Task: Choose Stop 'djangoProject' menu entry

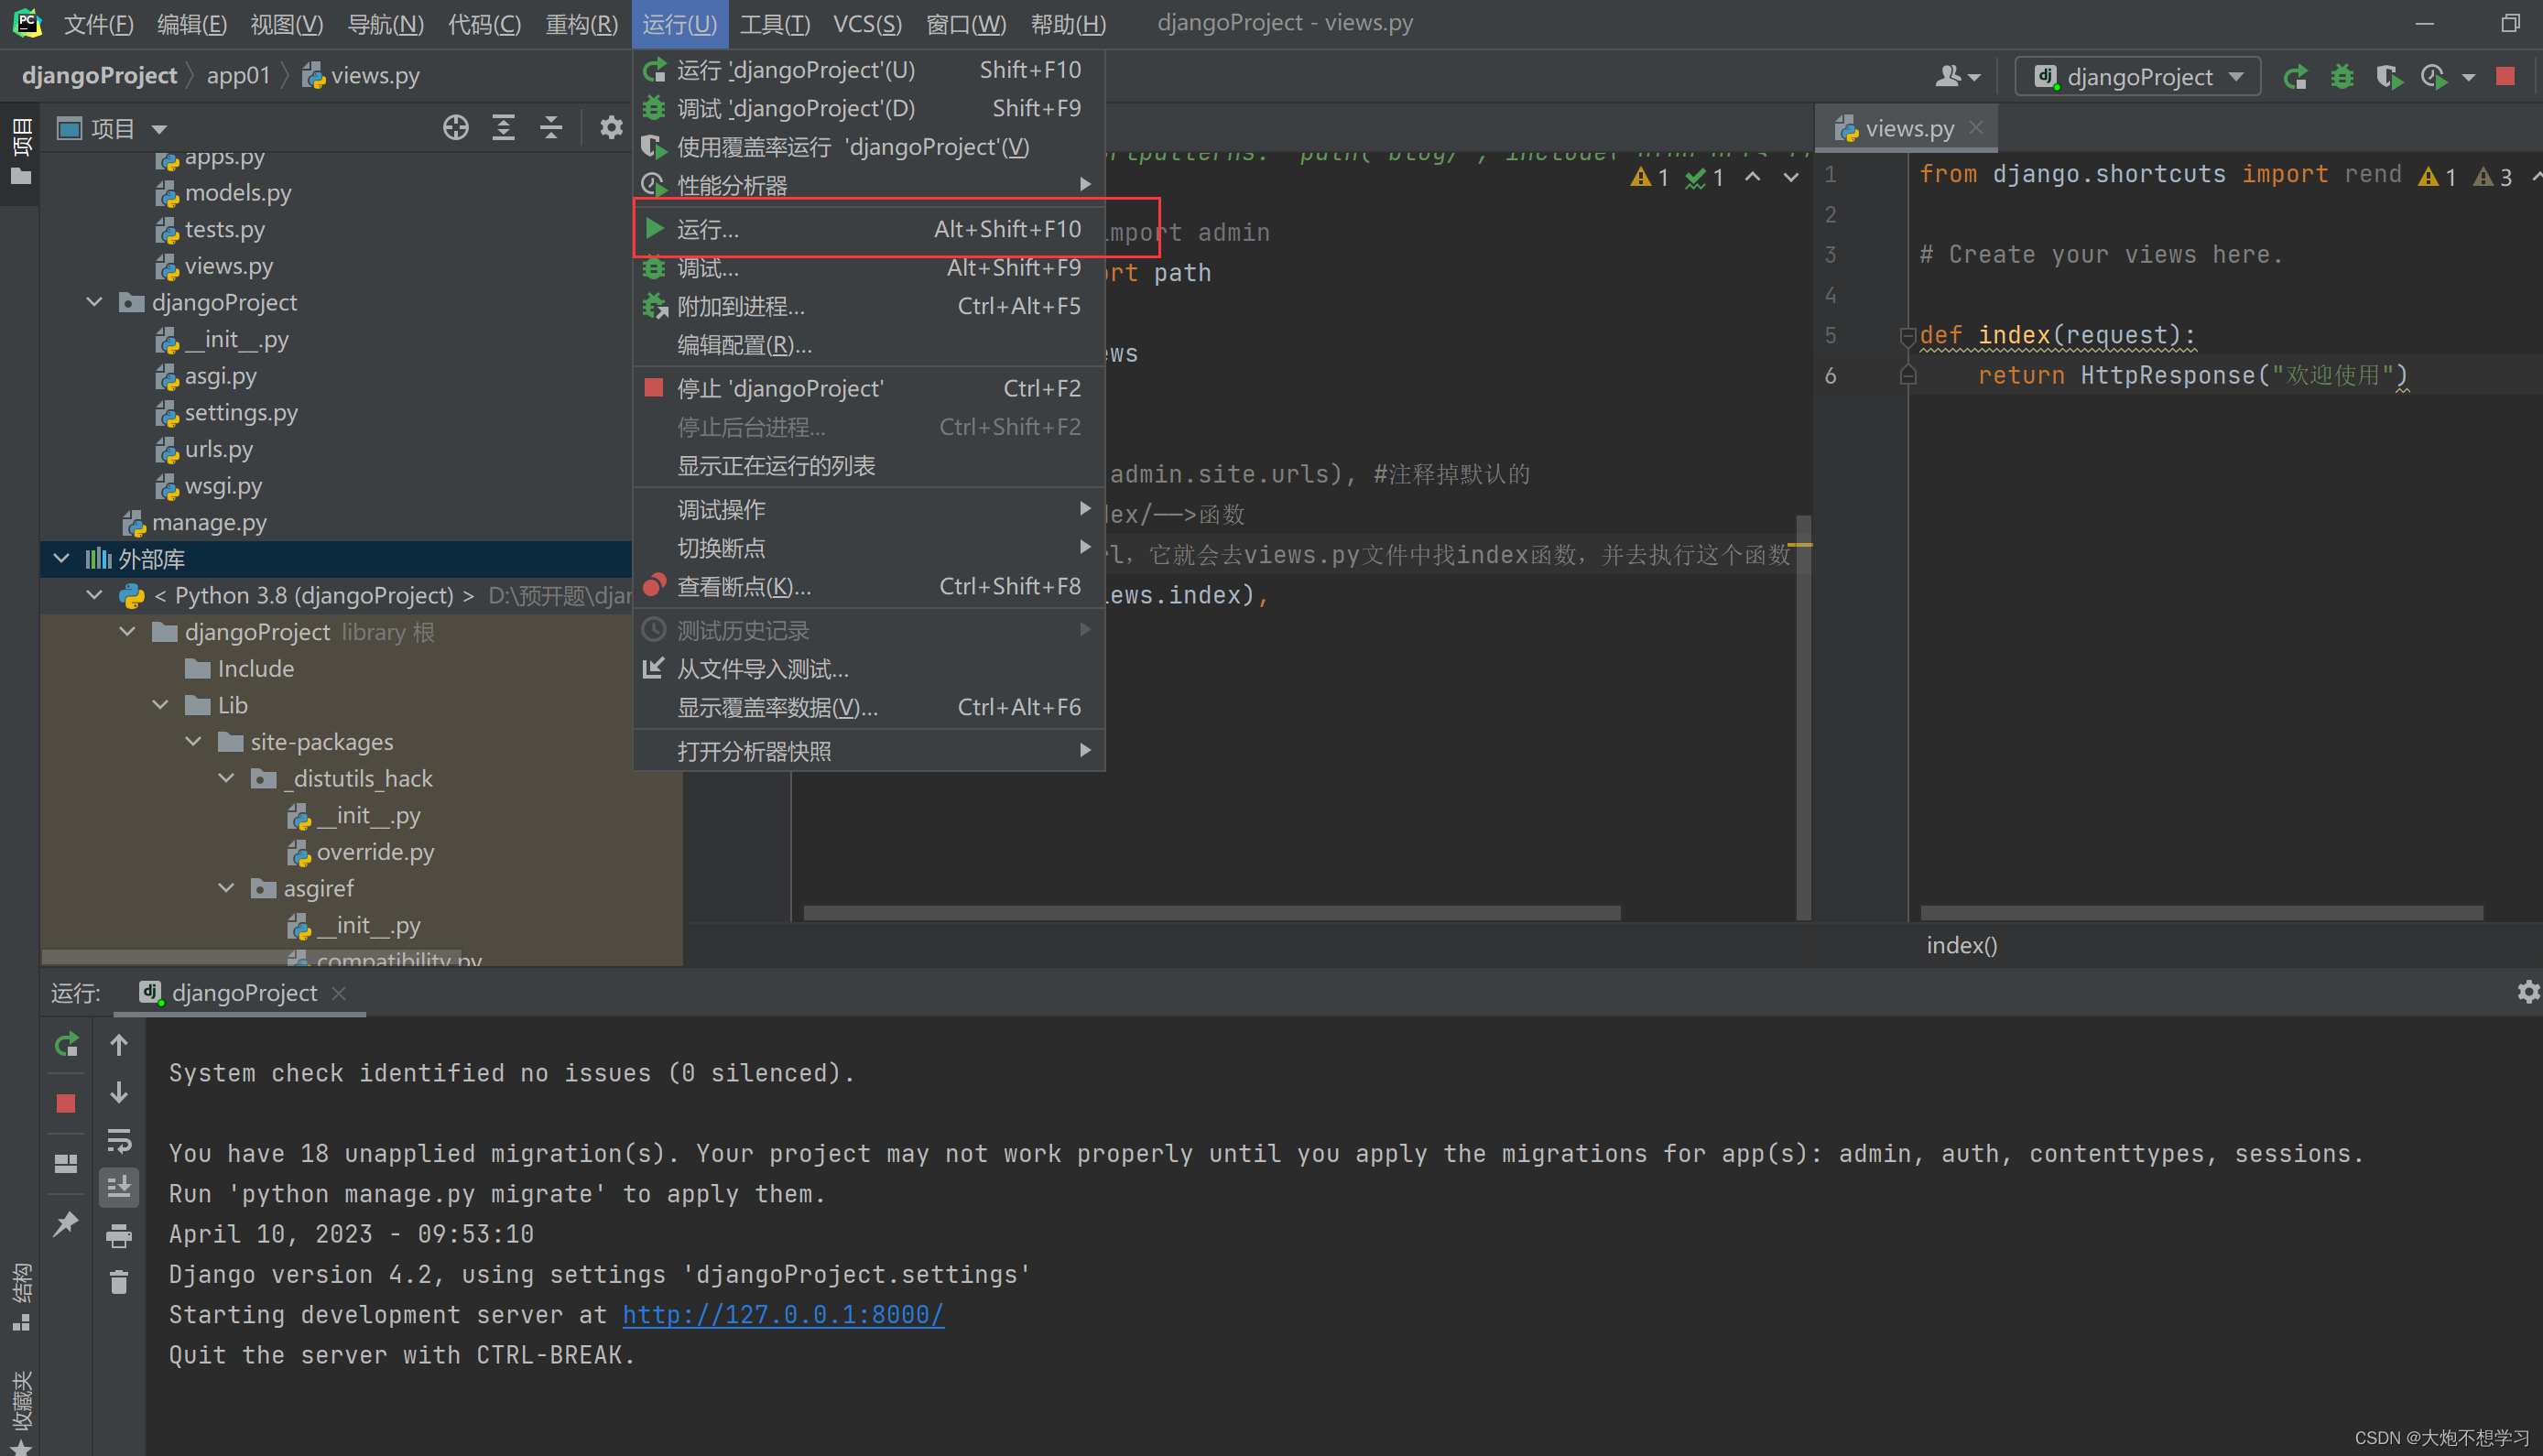Action: tap(868, 388)
